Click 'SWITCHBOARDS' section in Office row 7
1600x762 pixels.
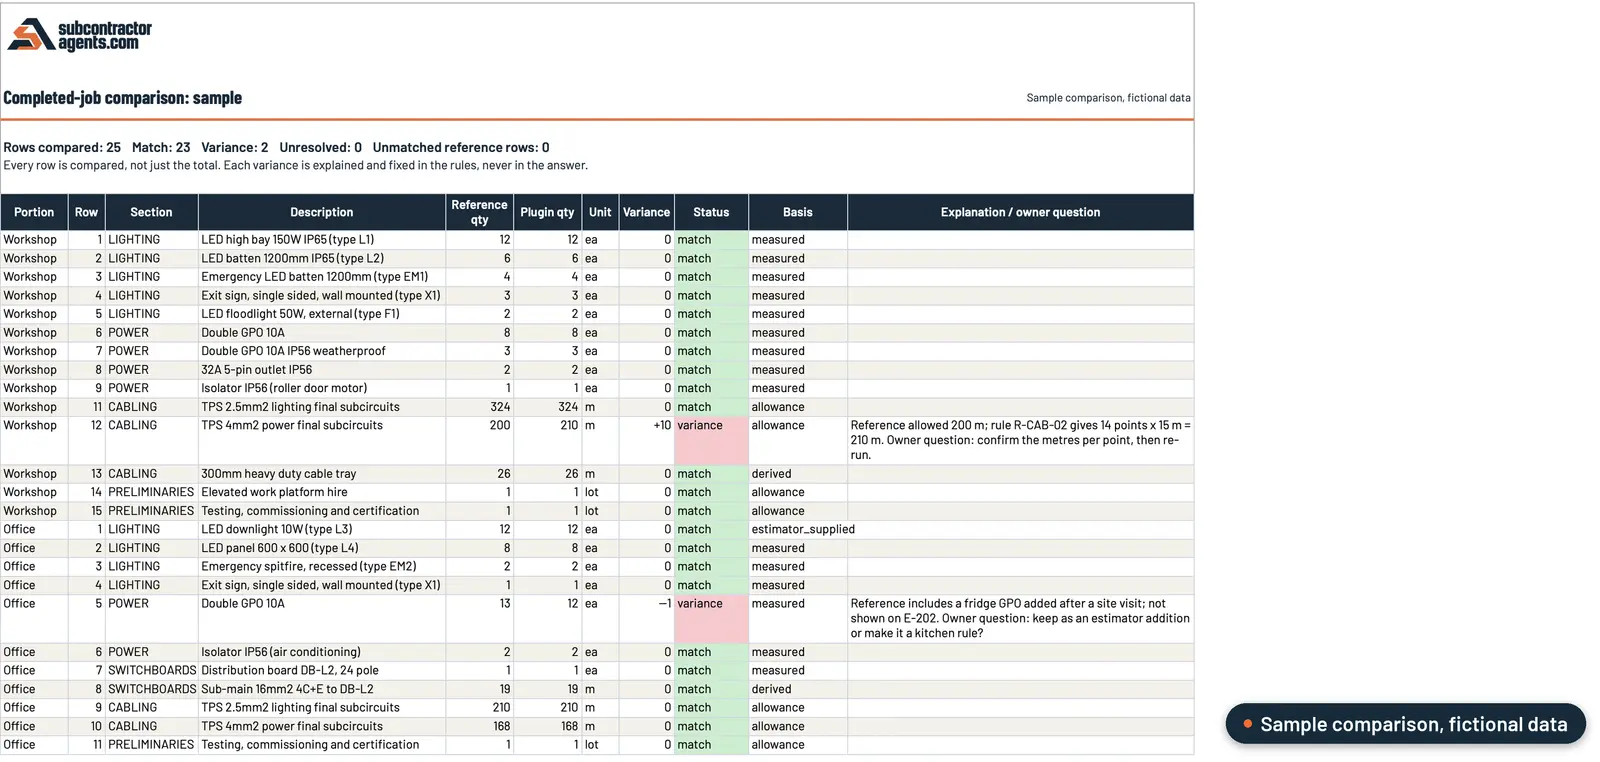click(152, 670)
